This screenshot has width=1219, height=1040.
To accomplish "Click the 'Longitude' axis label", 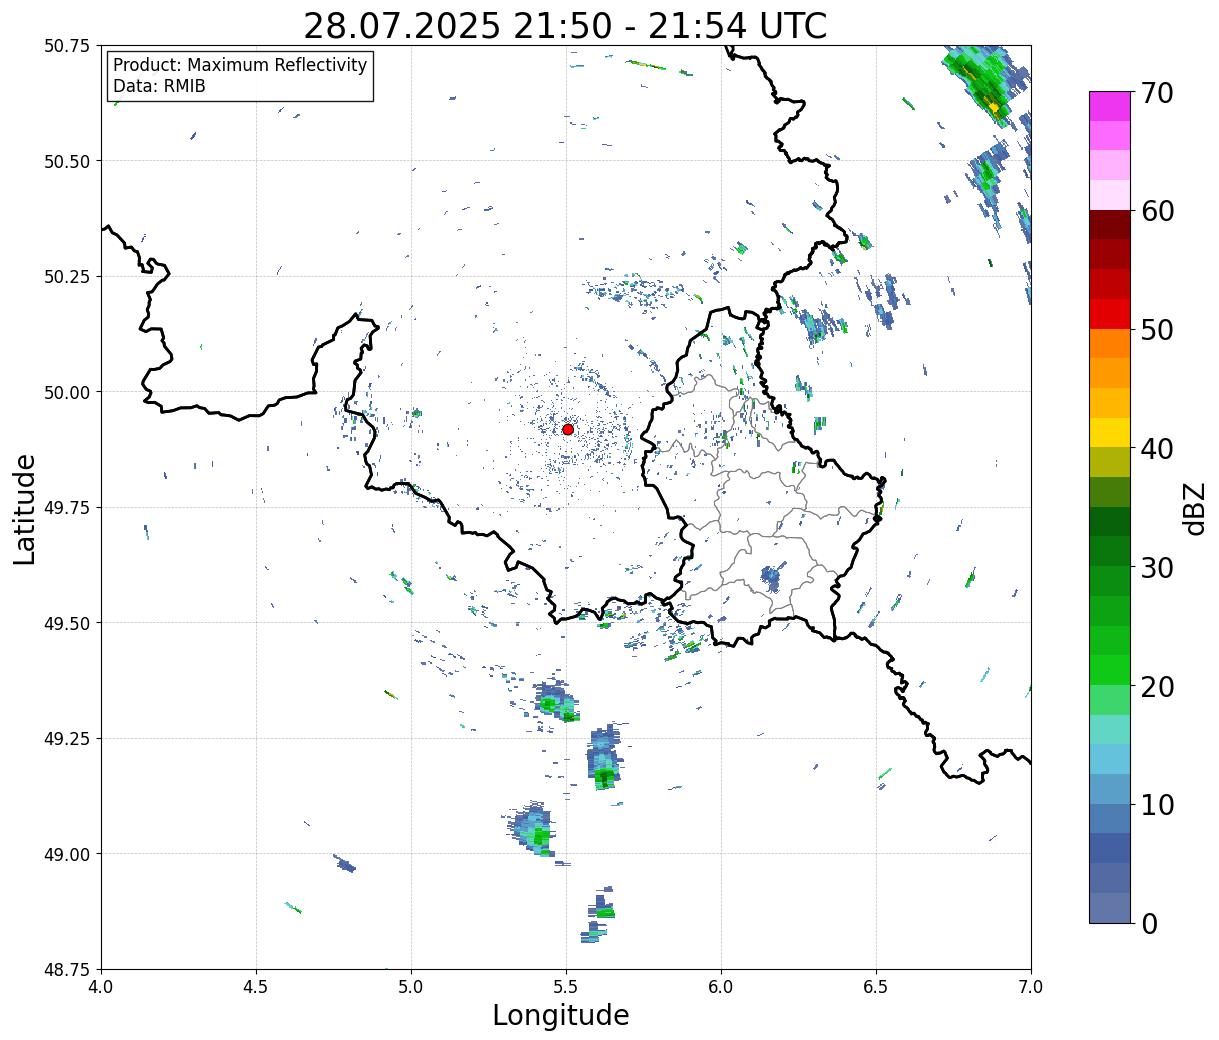I will 561,1015.
